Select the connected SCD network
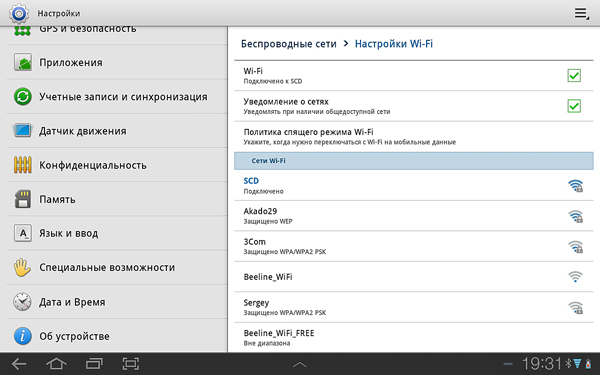 tap(414, 185)
